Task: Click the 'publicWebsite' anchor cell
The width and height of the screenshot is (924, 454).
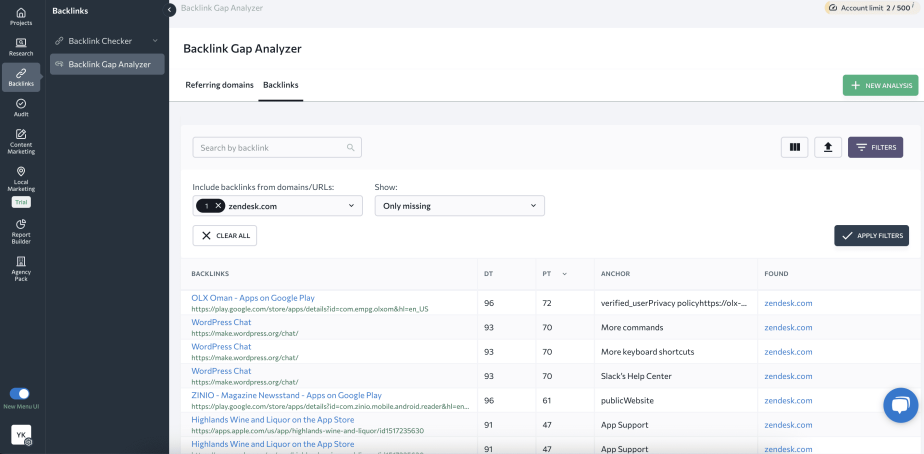Action: coord(627,400)
